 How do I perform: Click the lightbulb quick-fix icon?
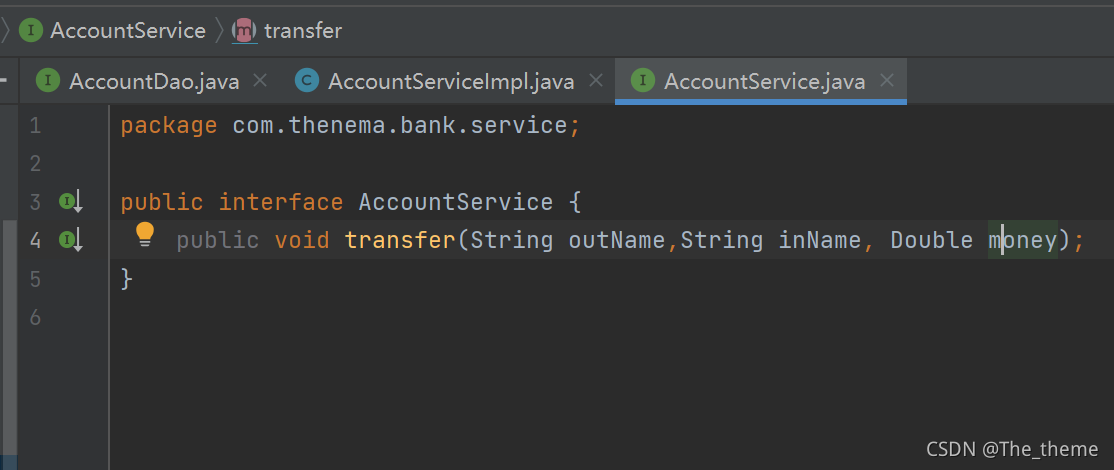point(145,235)
